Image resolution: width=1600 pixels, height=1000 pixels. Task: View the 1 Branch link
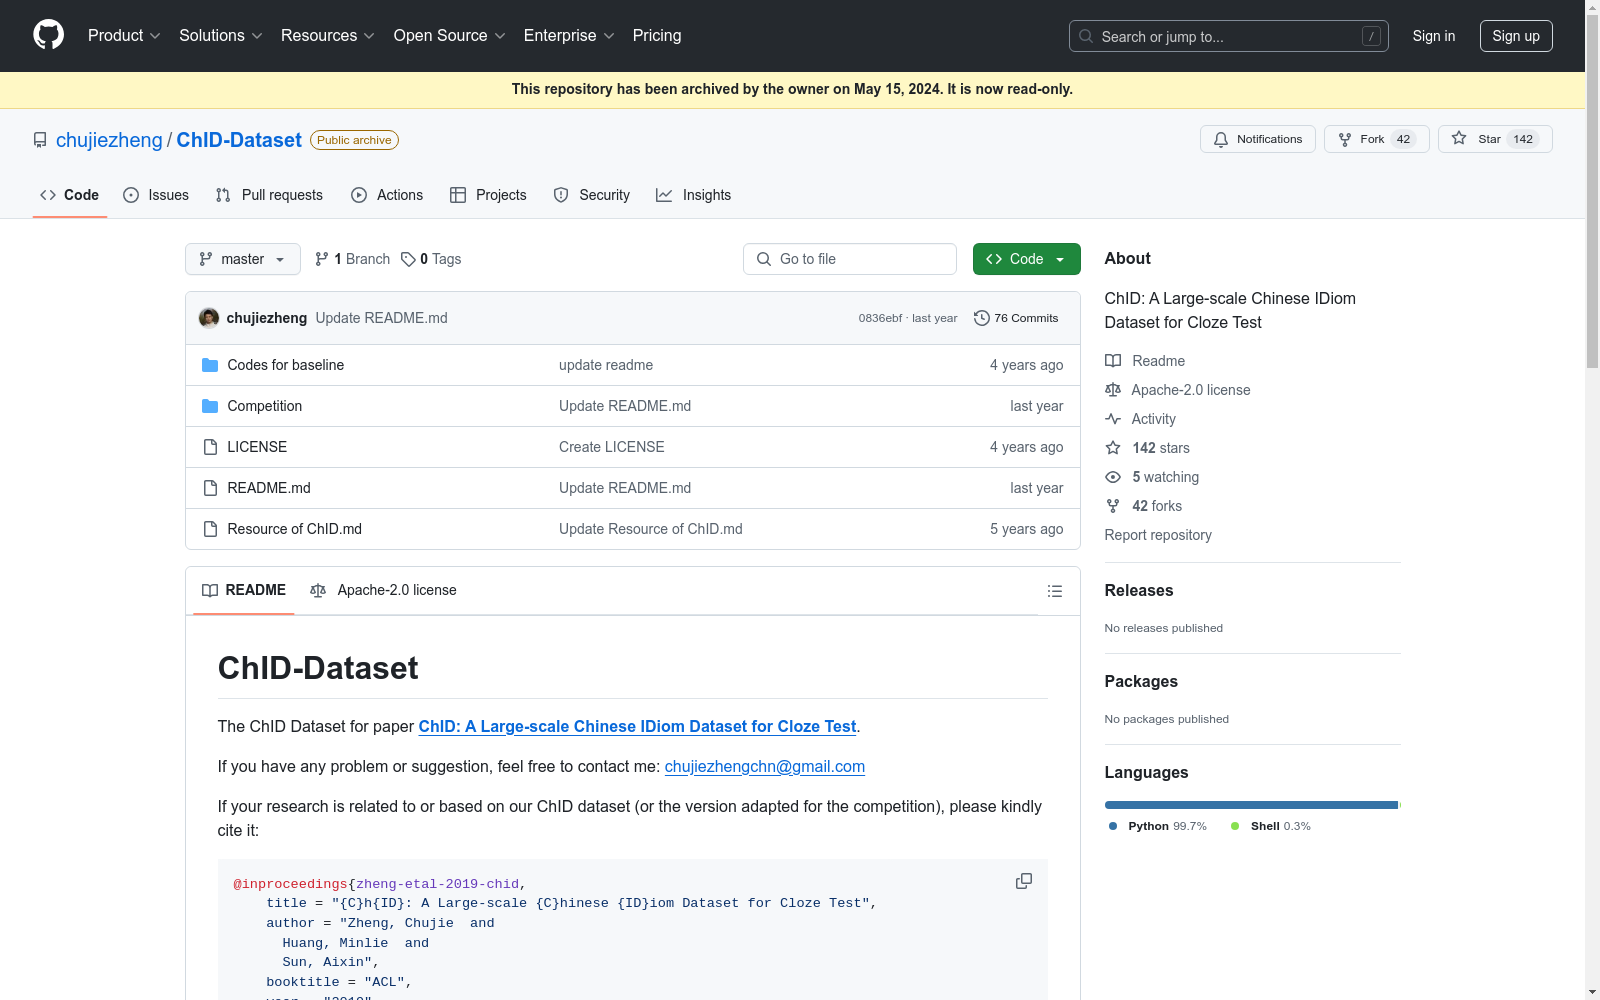[x=353, y=259]
